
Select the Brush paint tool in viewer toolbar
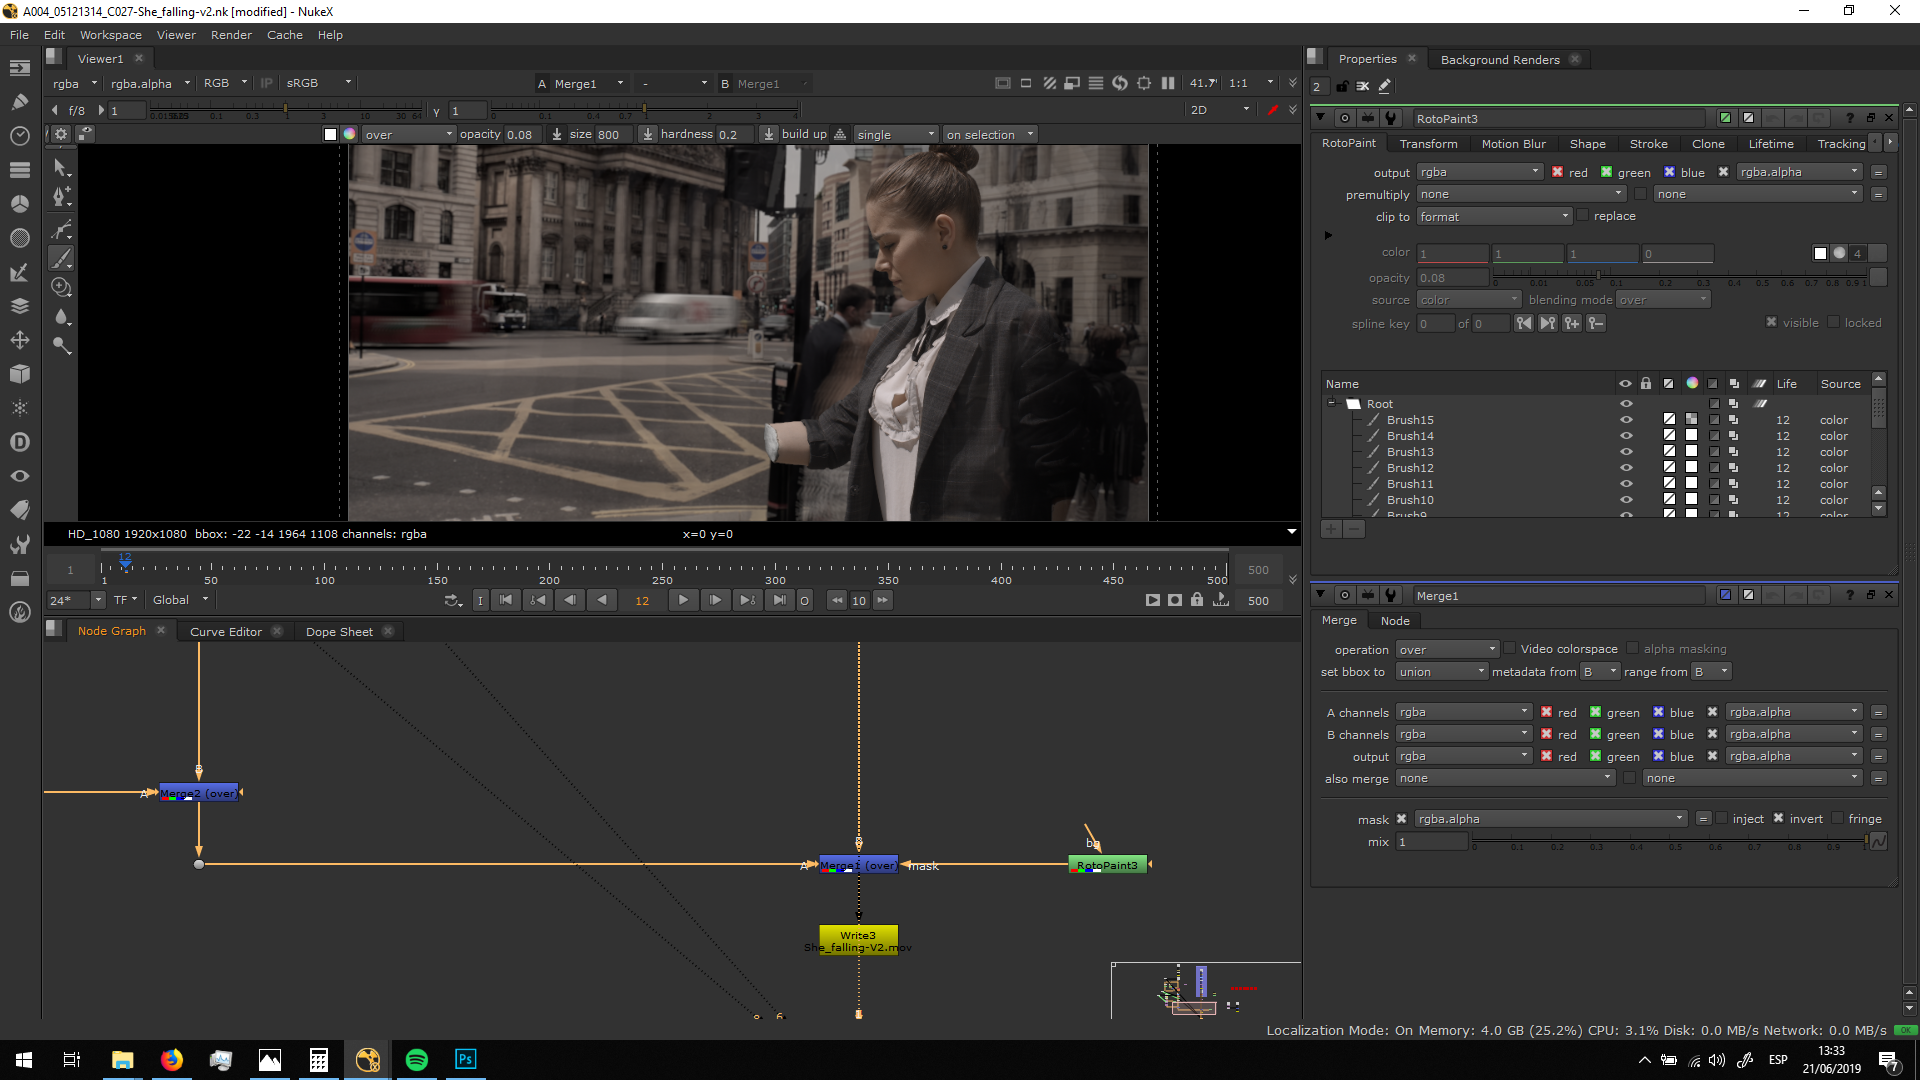pos(61,259)
